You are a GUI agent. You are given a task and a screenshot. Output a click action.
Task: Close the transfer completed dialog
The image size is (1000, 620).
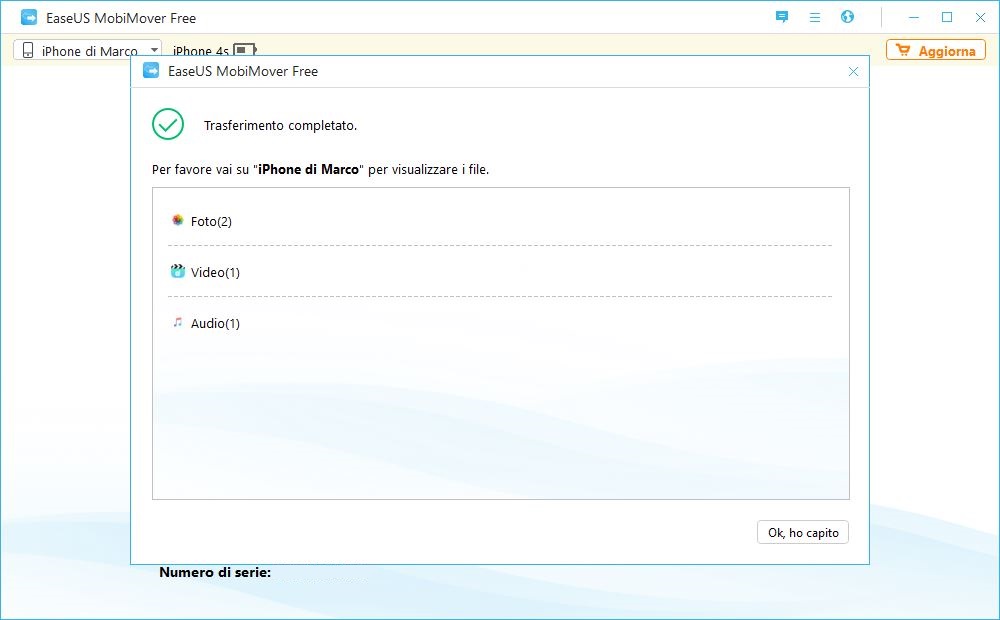coord(853,71)
